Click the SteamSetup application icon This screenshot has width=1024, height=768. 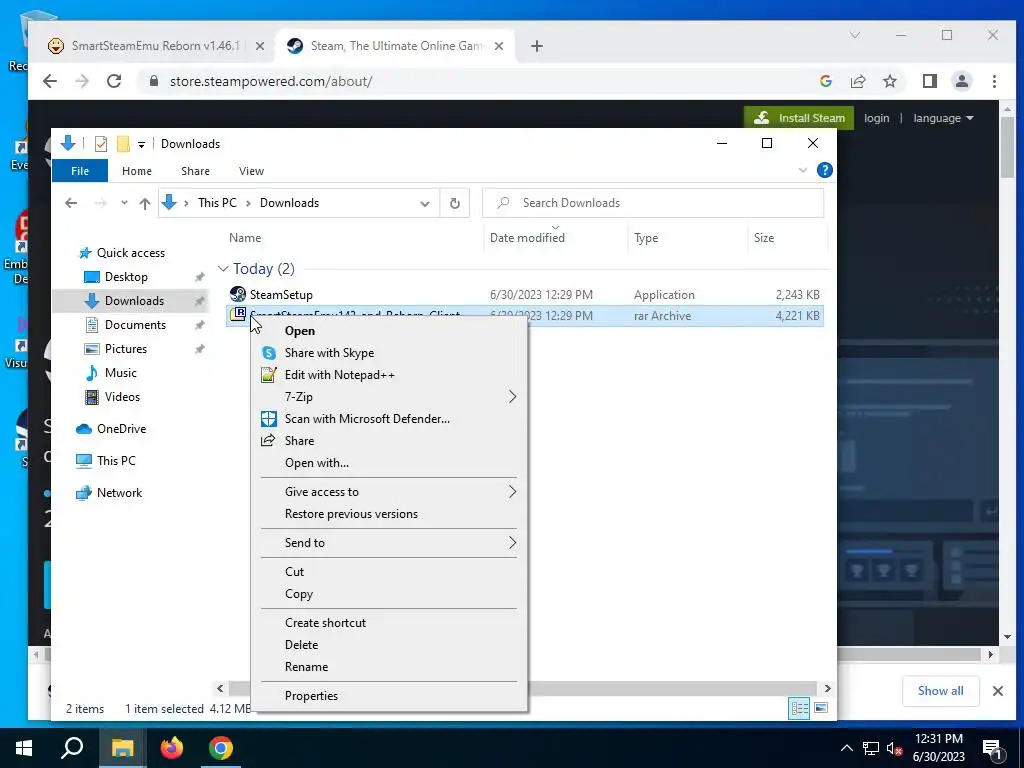click(238, 295)
